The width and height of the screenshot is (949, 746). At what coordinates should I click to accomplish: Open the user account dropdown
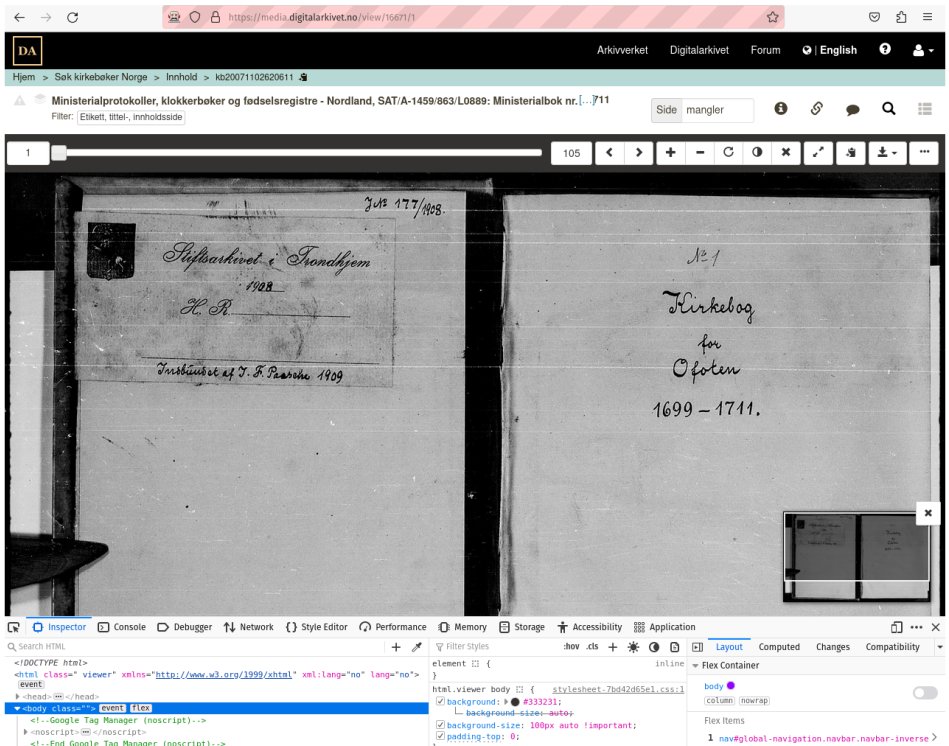point(923,51)
